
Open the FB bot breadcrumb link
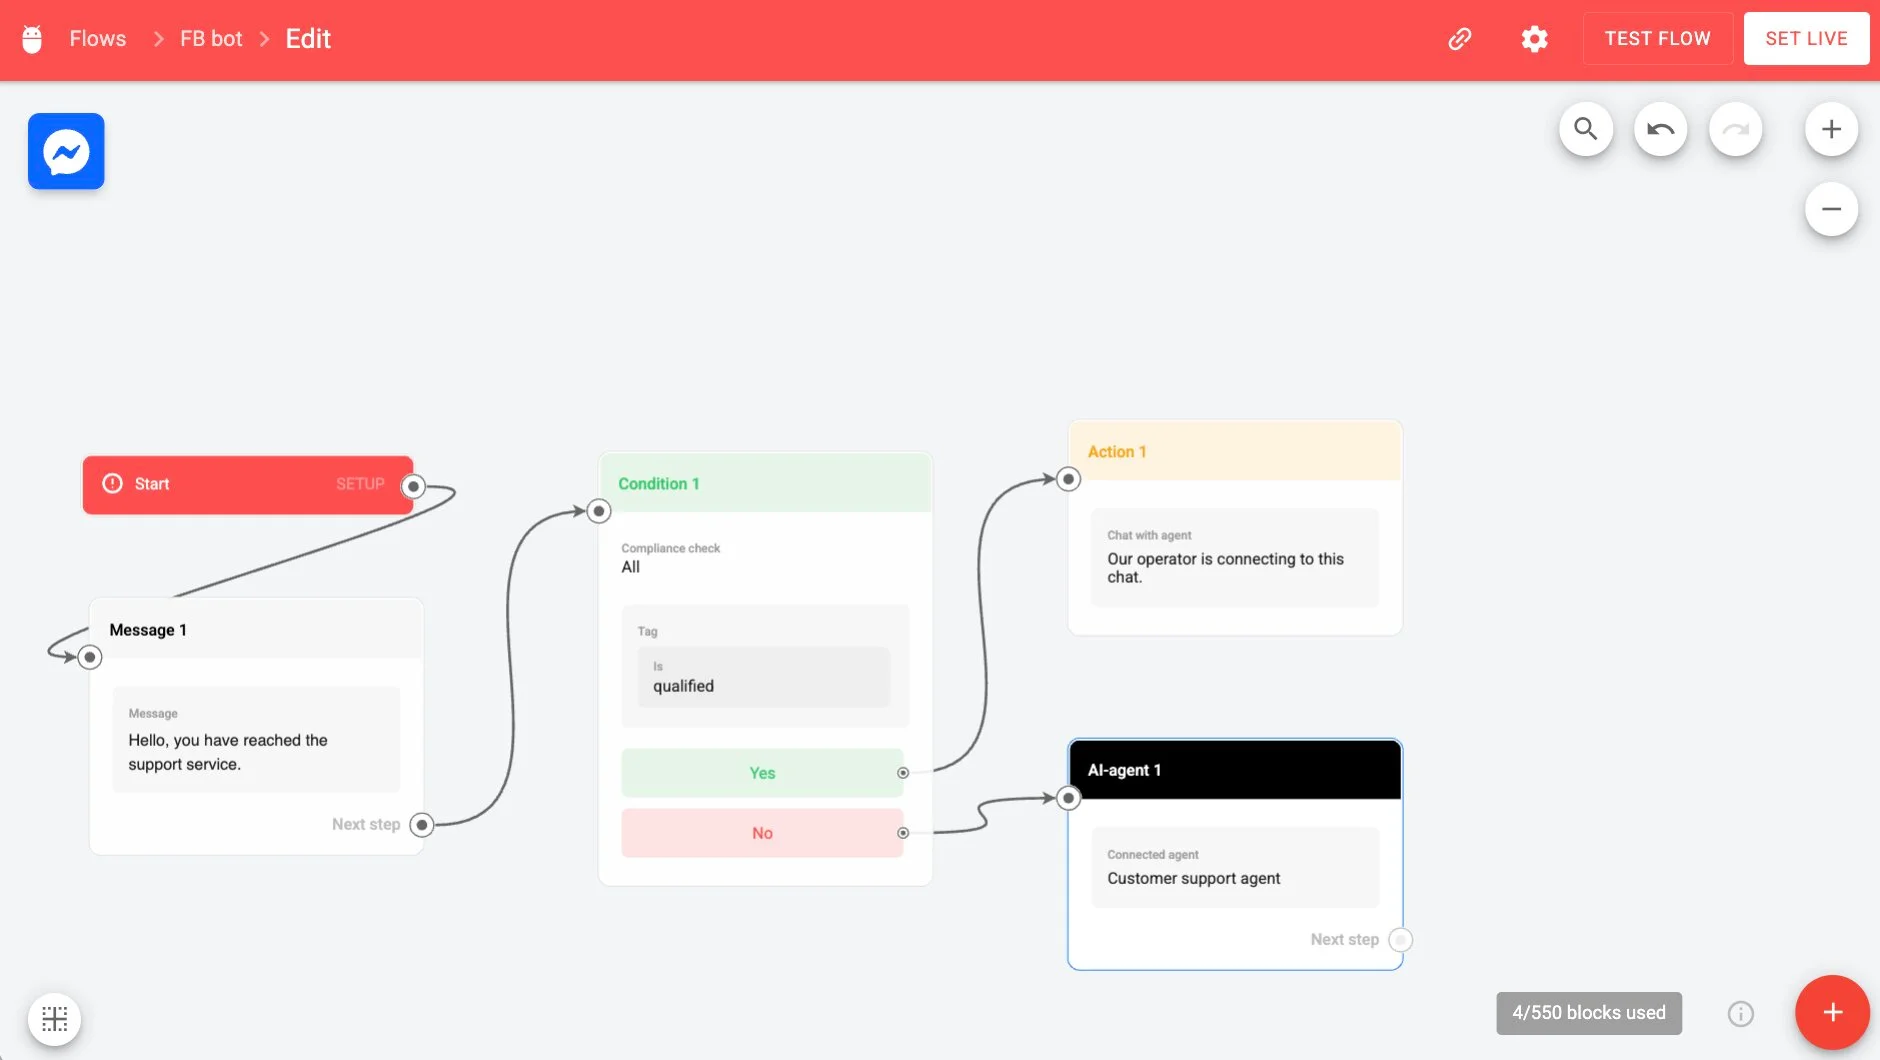pos(211,39)
